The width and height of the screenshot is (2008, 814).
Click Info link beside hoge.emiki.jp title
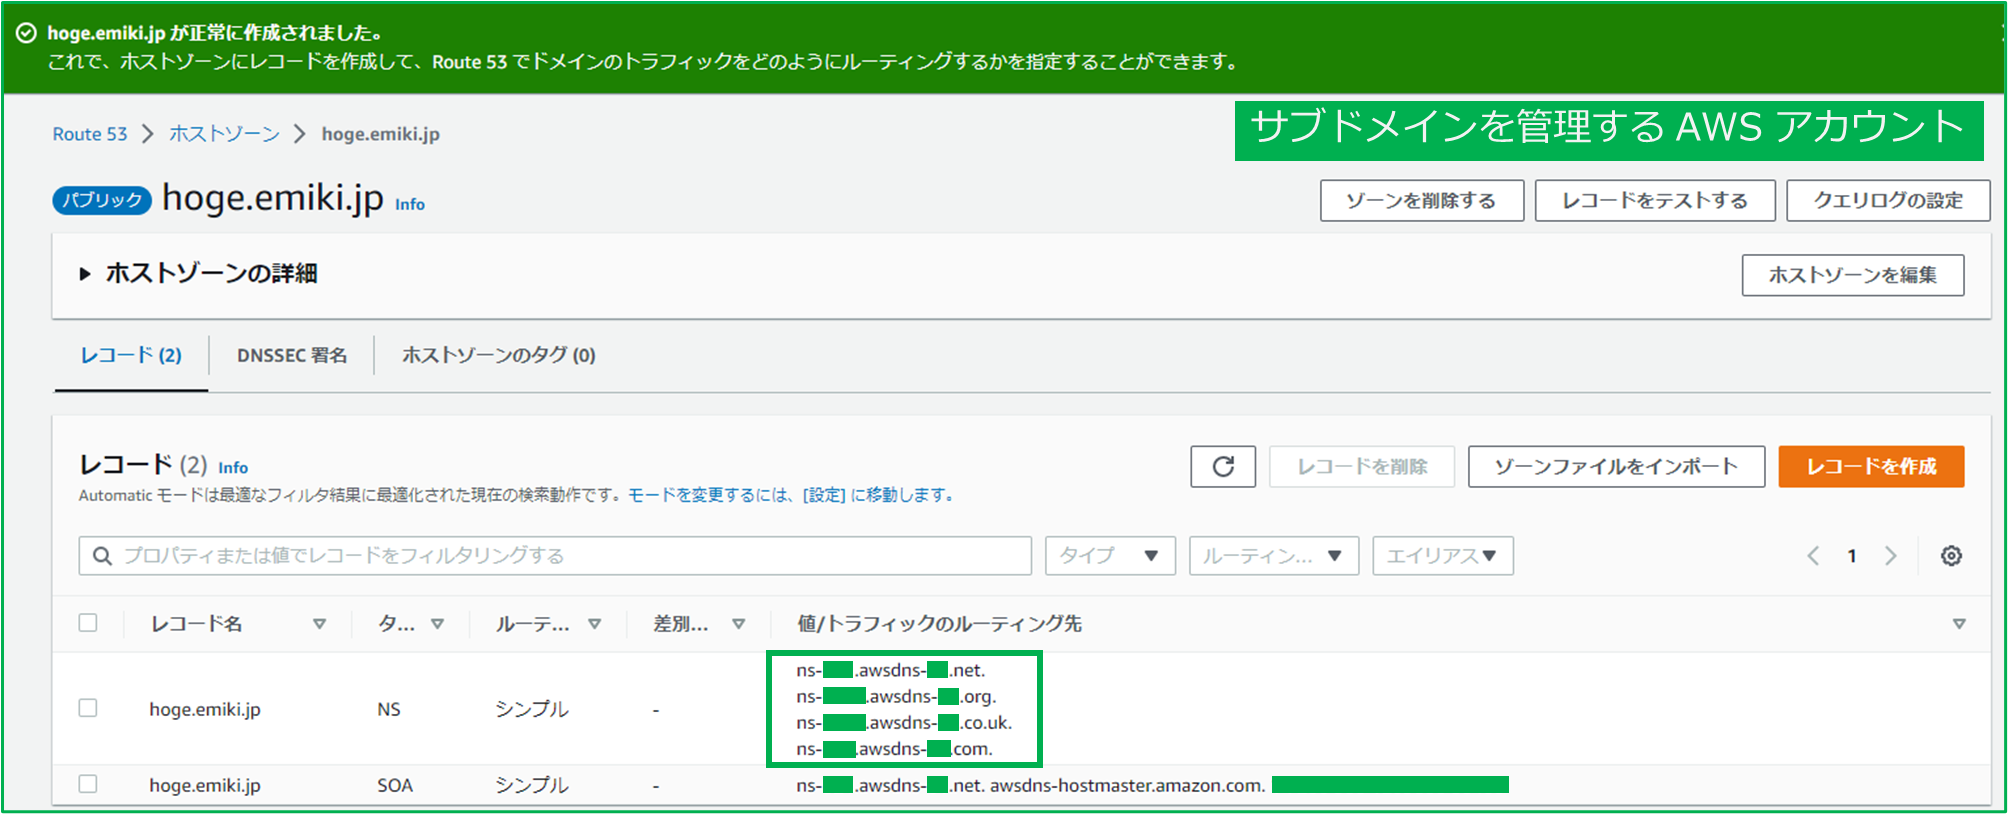(410, 204)
